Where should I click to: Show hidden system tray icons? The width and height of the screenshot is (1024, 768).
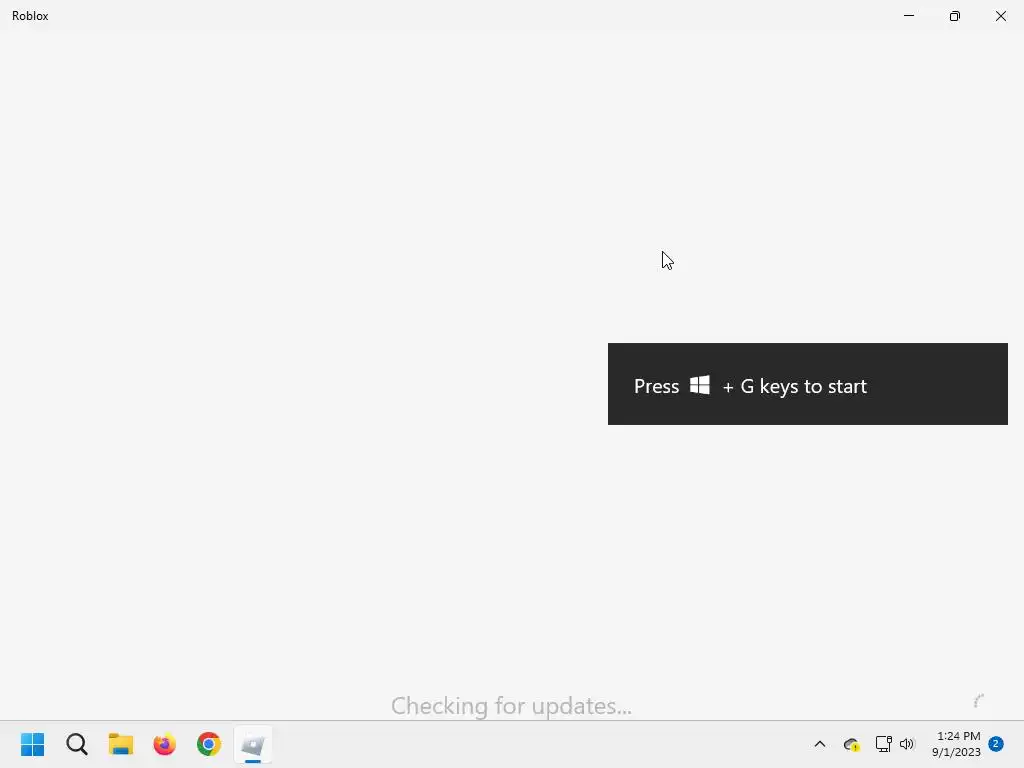click(820, 744)
